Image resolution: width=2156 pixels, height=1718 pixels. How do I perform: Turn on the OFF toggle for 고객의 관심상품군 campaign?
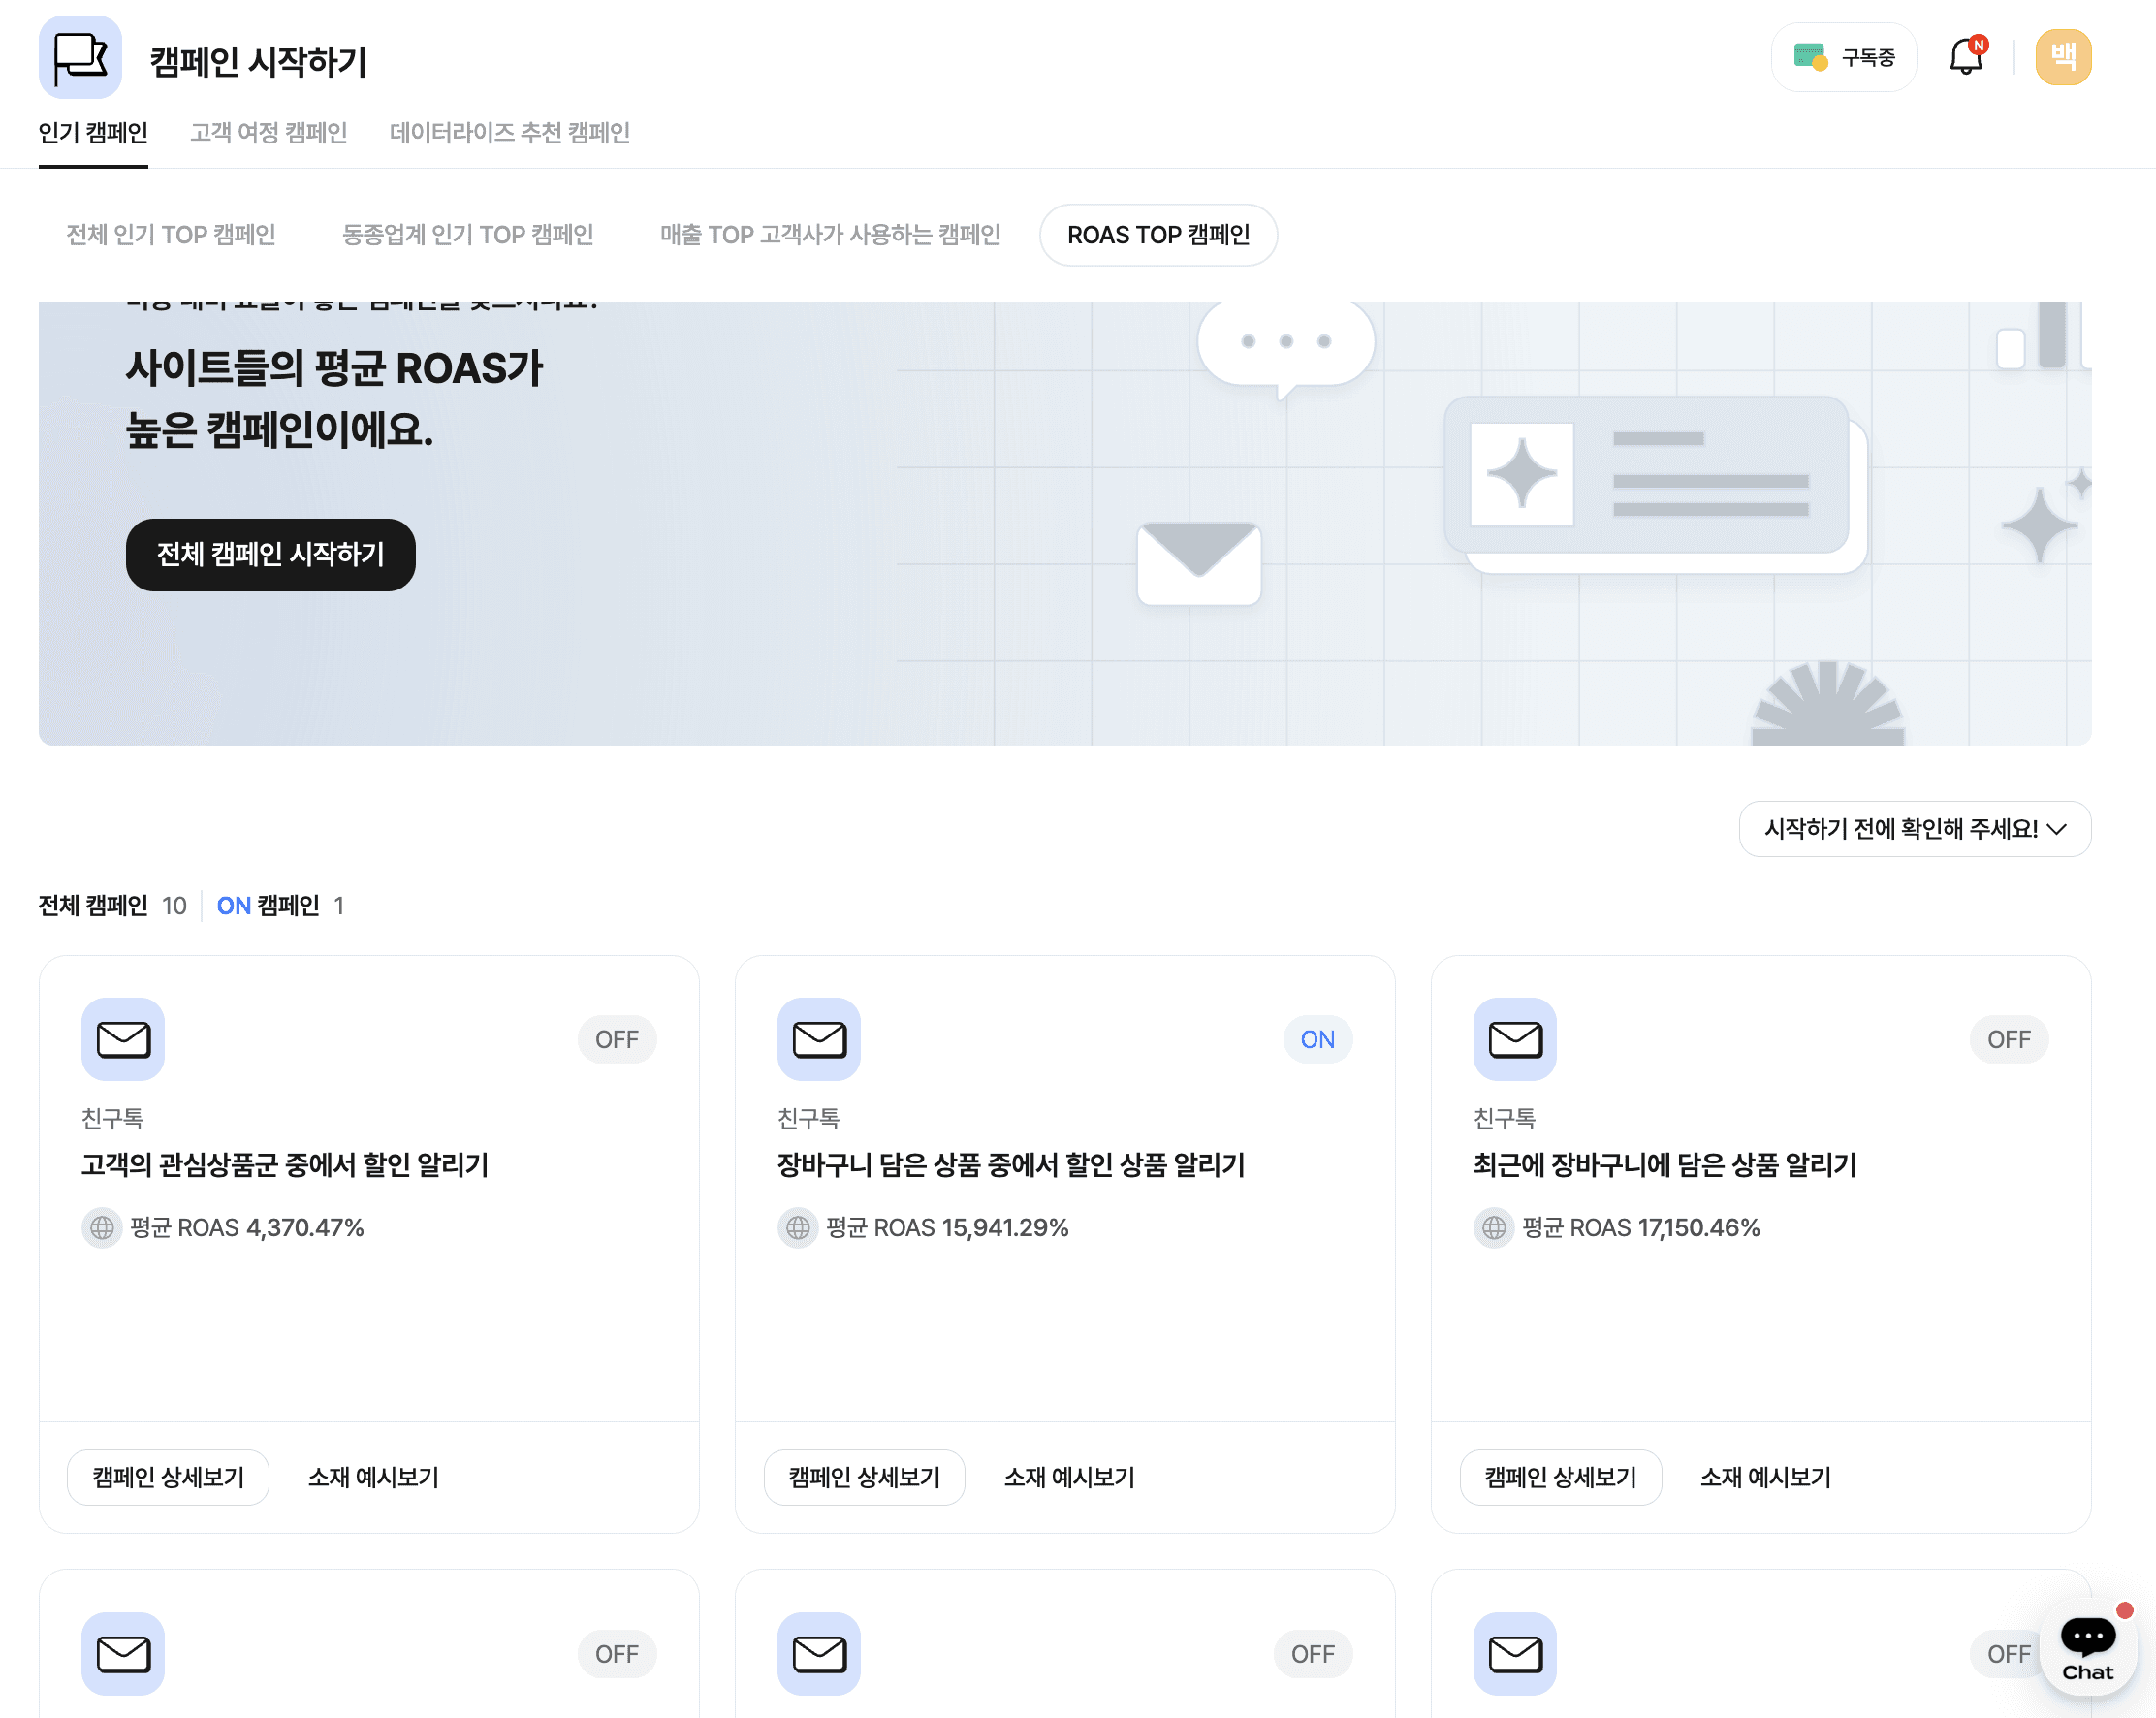(x=617, y=1039)
